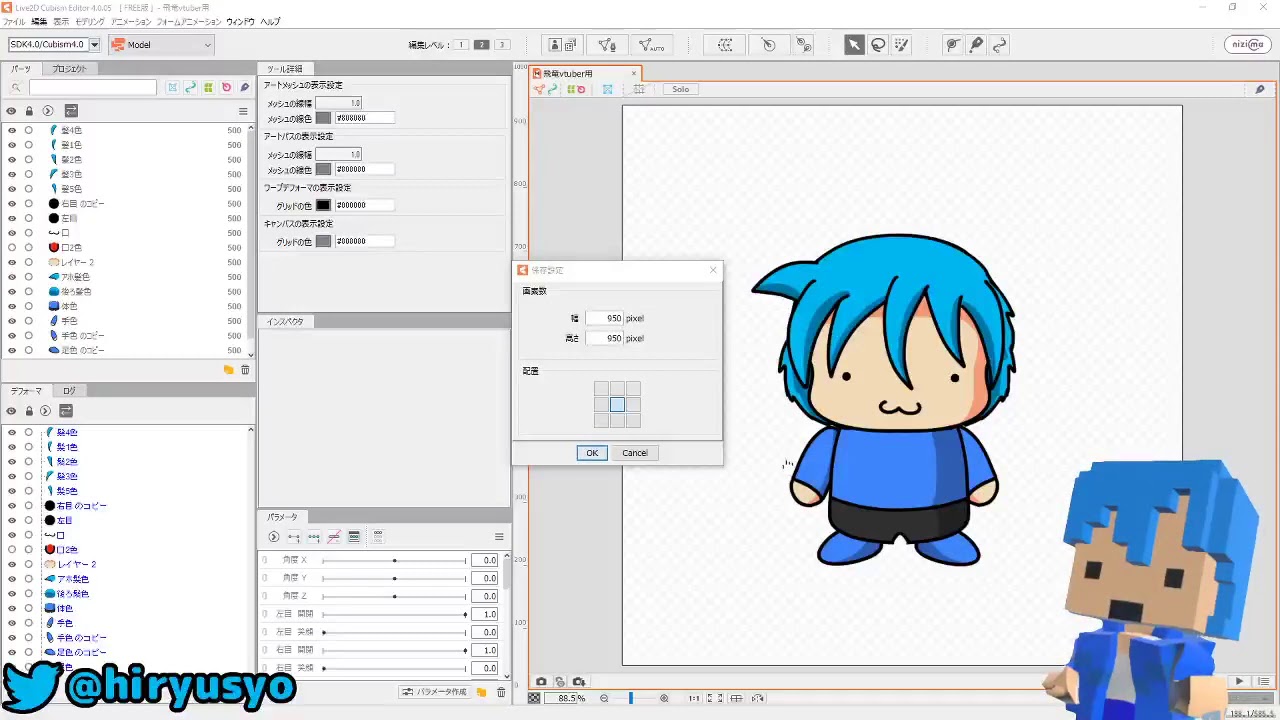Image resolution: width=1280 pixels, height=720 pixels.
Task: Click the canvas snapshot camera icon
Action: click(541, 682)
